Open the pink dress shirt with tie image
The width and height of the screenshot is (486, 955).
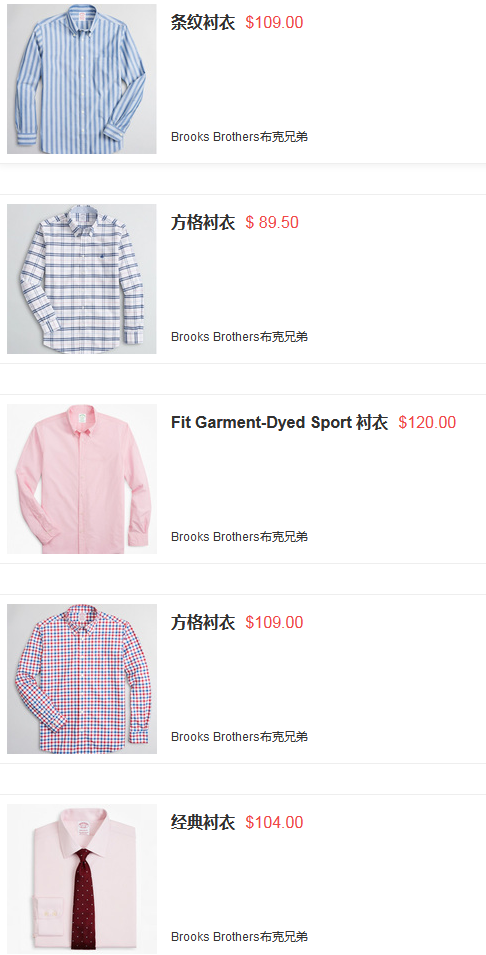click(x=82, y=879)
